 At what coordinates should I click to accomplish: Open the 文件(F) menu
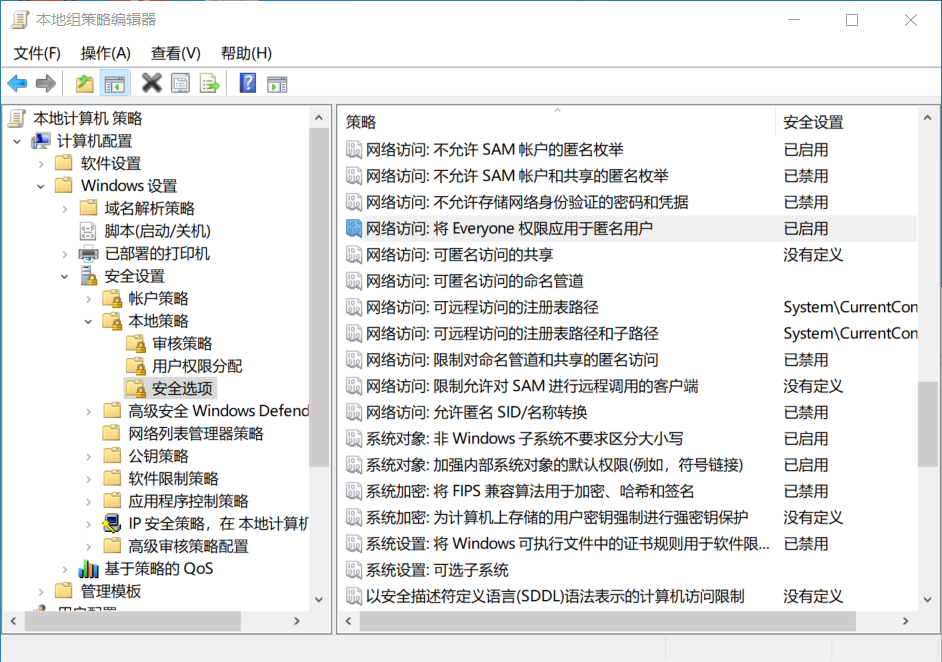coord(36,53)
